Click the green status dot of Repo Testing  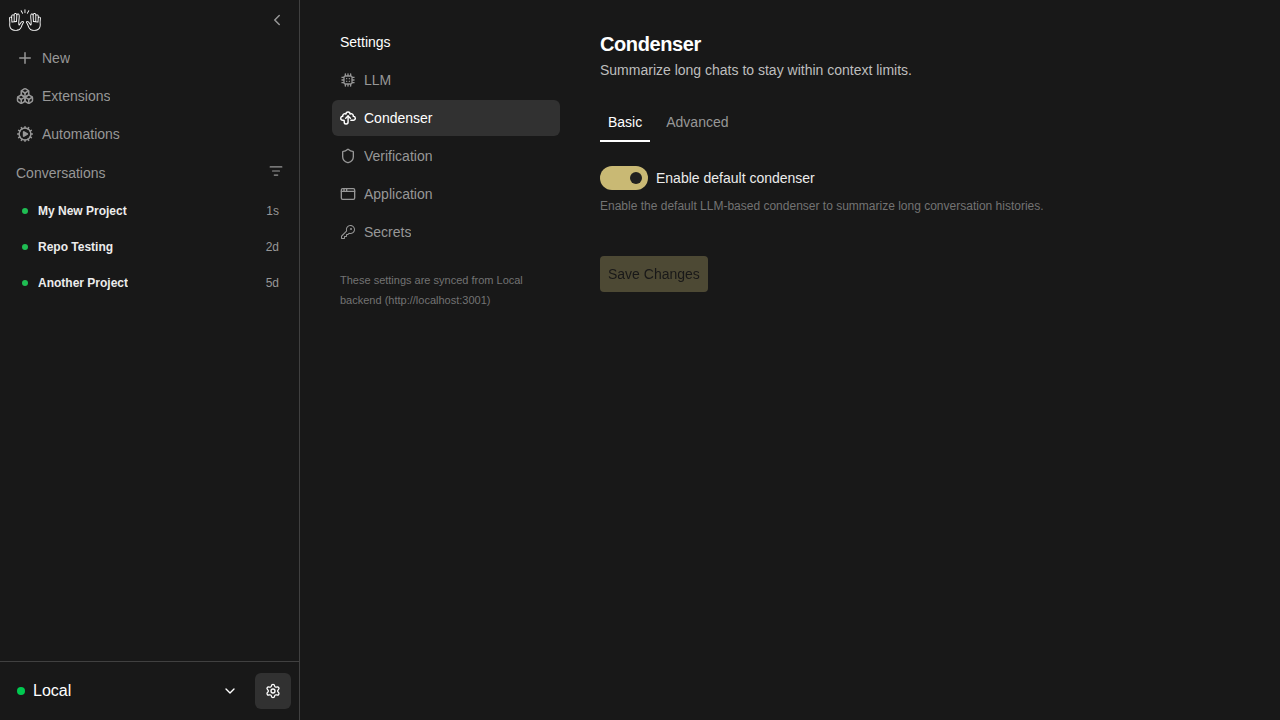pos(25,247)
